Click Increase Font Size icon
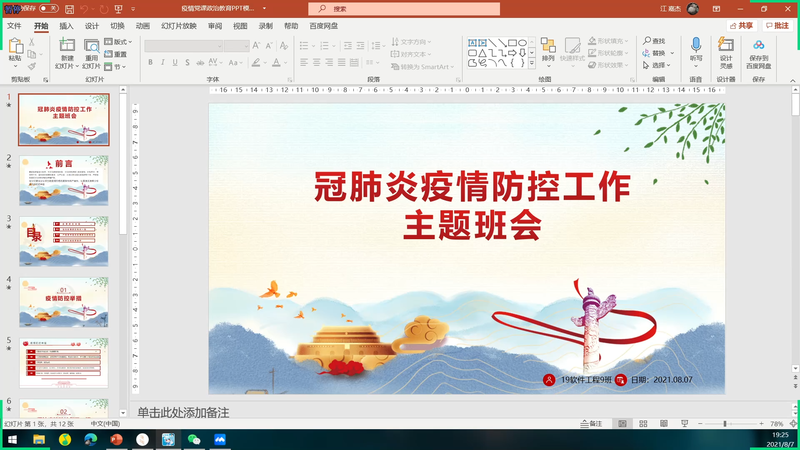Viewport: 800px width, 450px height. click(256, 46)
